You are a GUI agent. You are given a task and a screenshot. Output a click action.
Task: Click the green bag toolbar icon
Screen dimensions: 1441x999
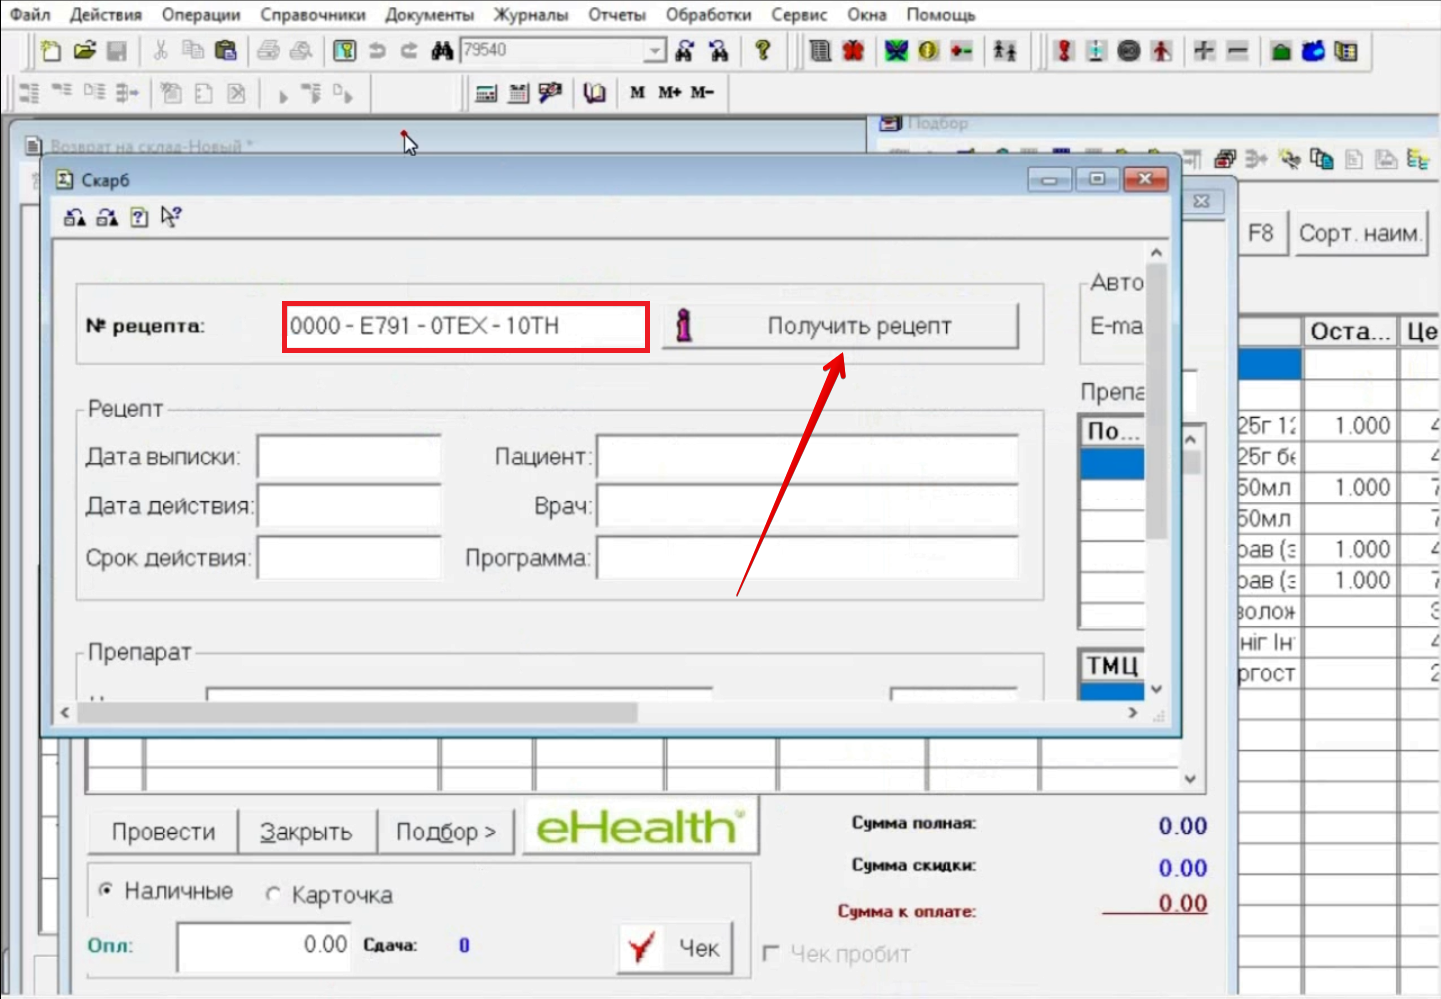point(1280,51)
